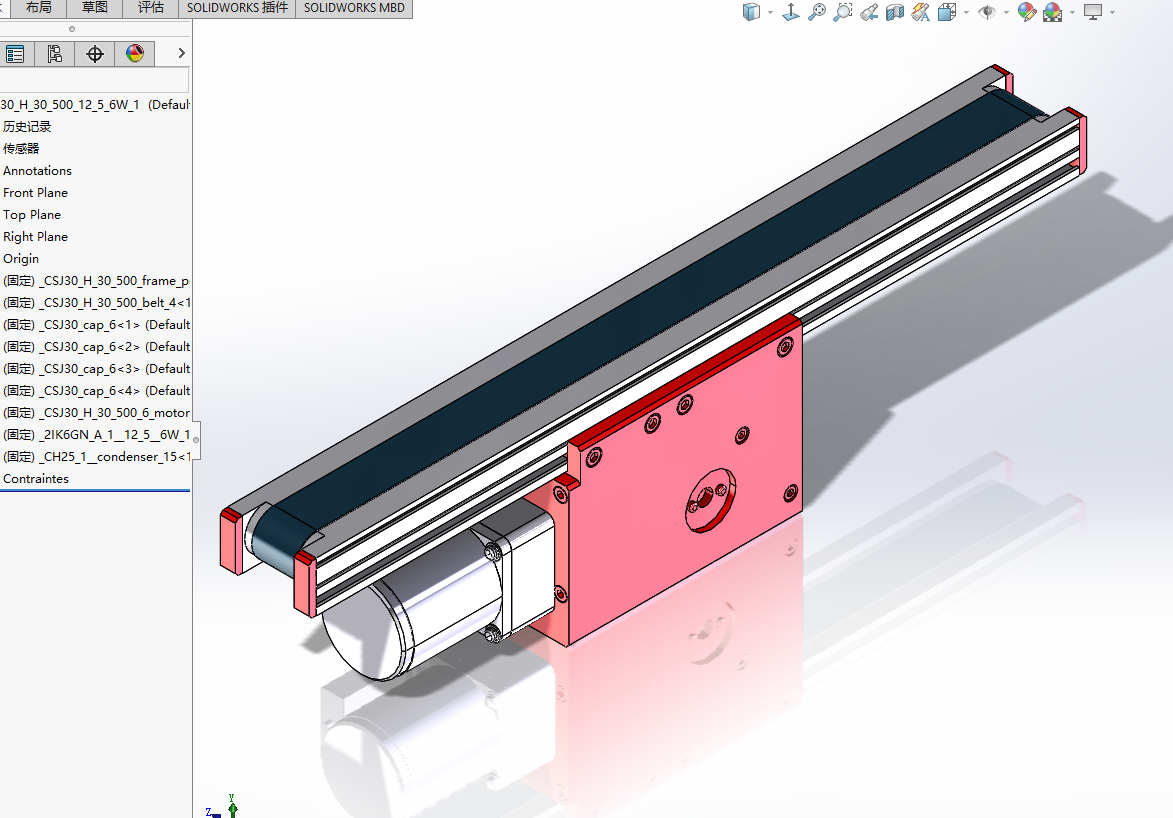Activate the Section View tool
This screenshot has width=1173, height=818.
(895, 12)
